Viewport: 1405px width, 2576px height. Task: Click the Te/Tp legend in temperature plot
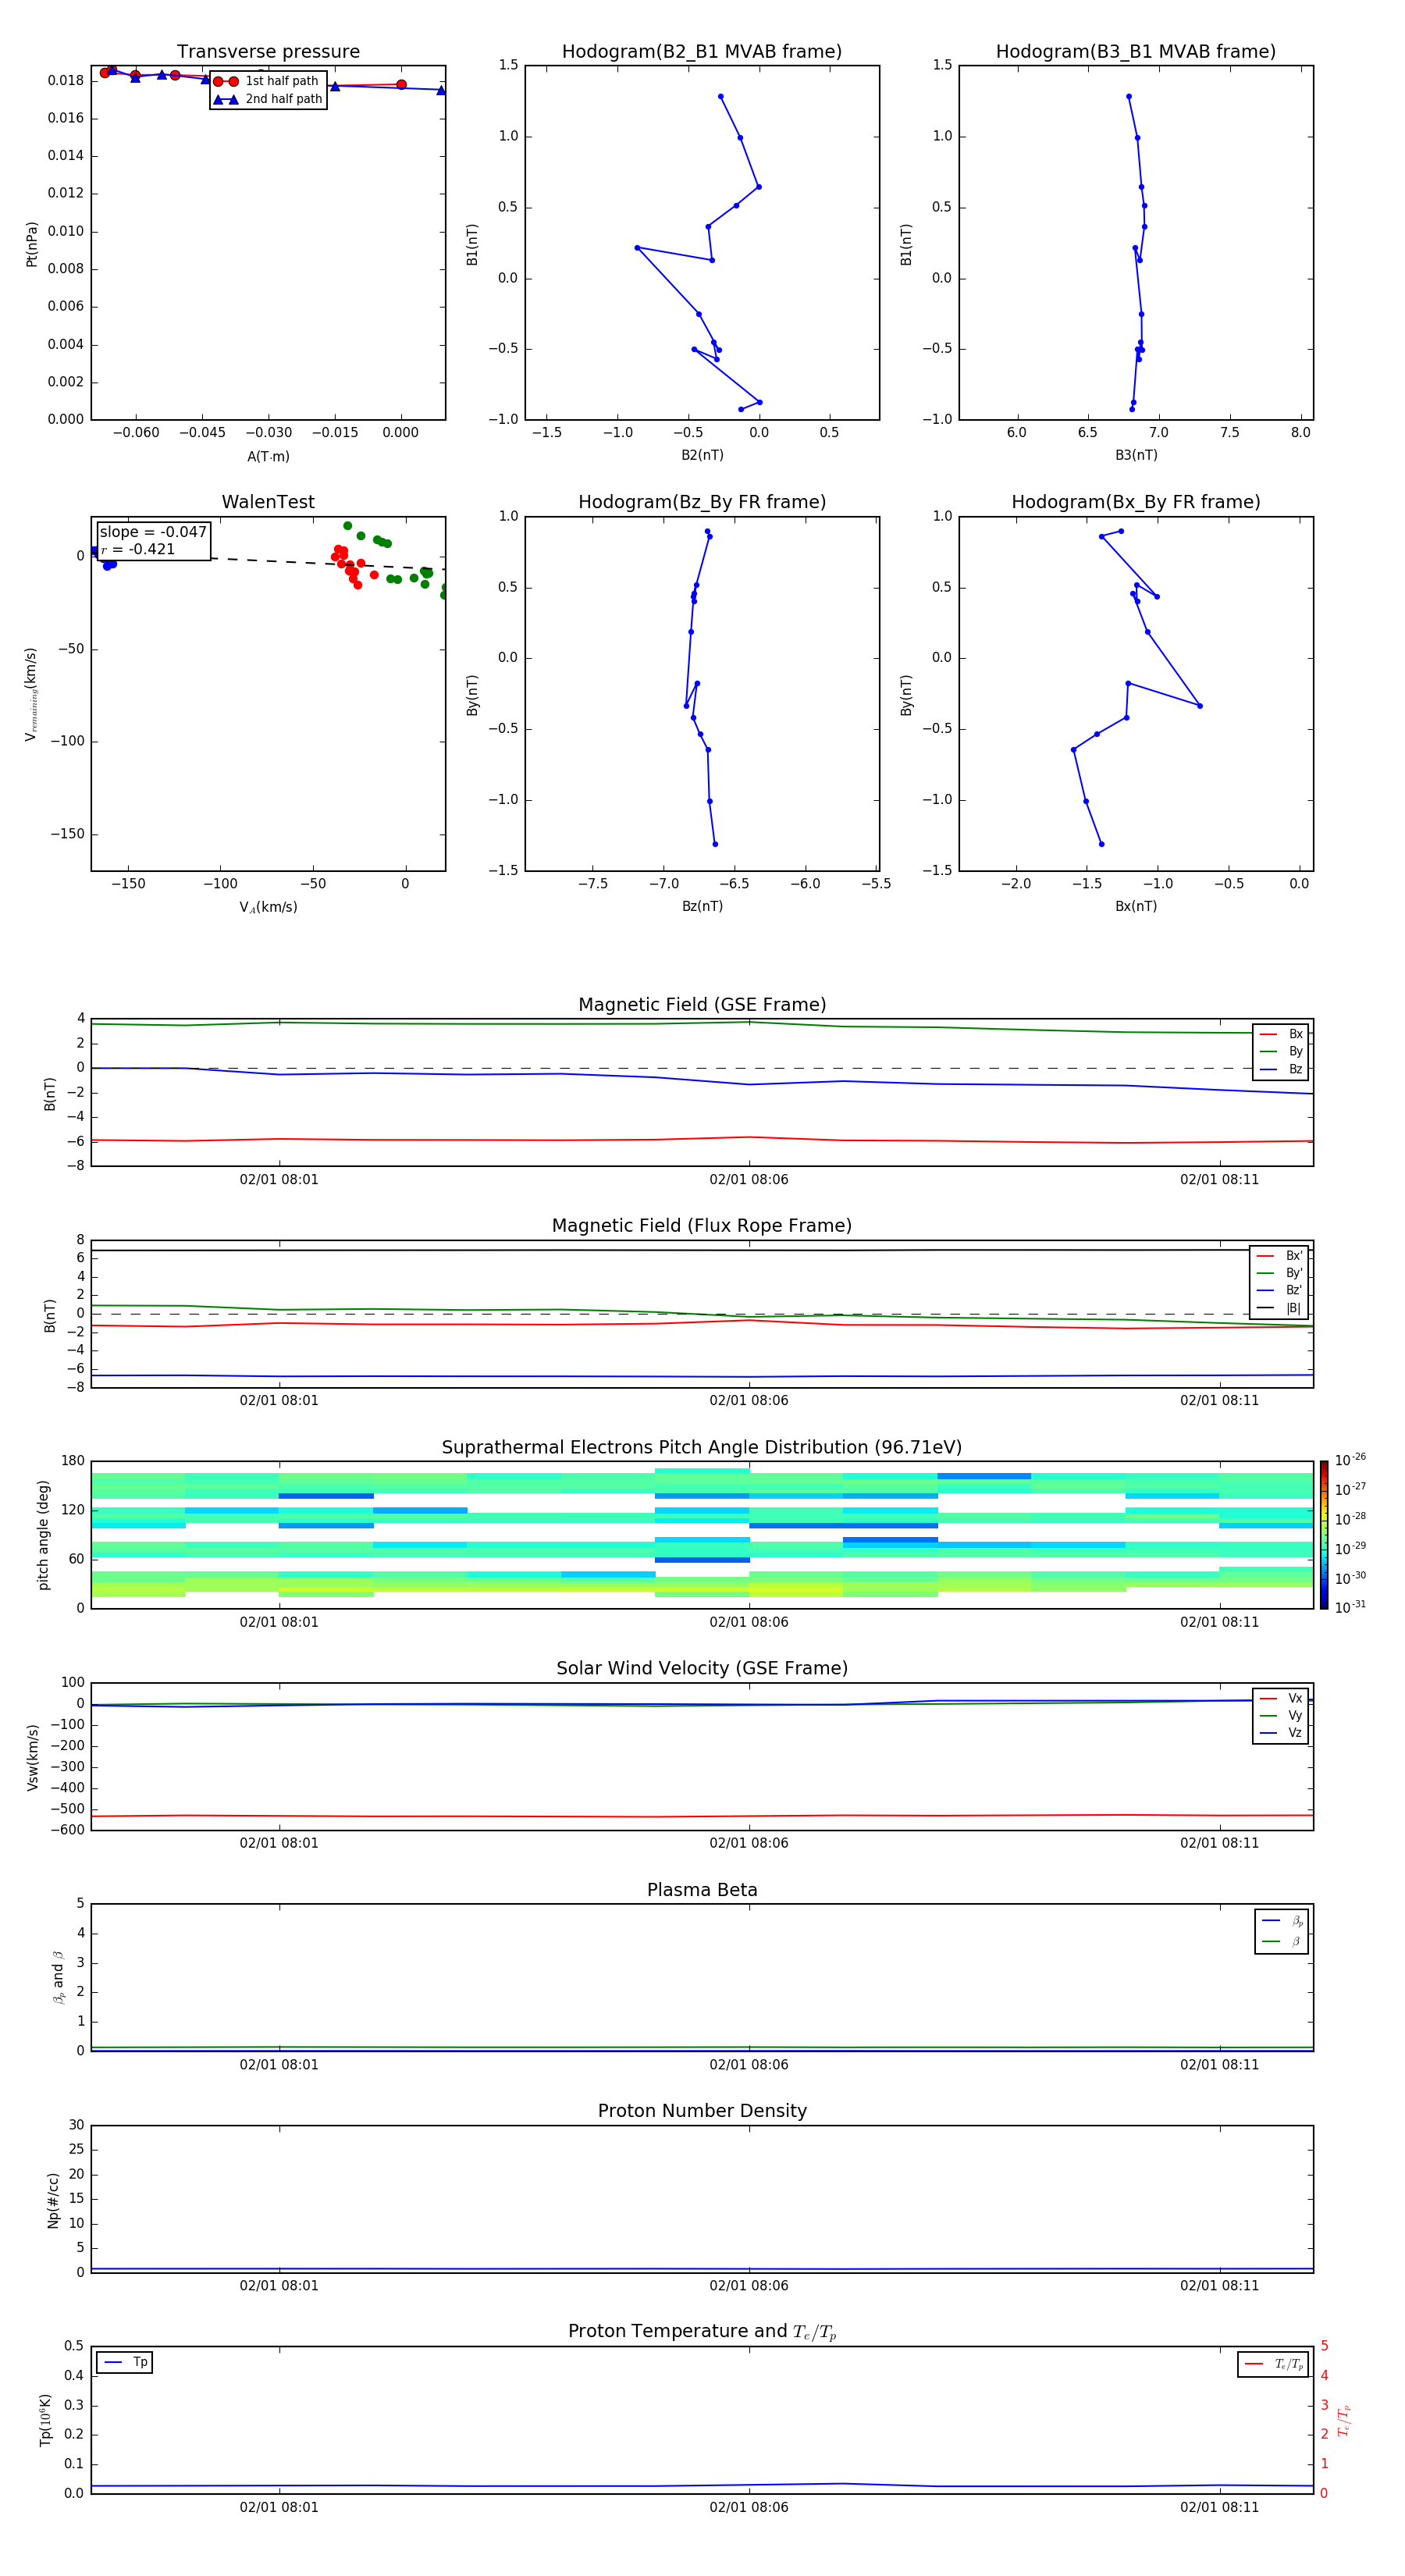[x=1274, y=2364]
